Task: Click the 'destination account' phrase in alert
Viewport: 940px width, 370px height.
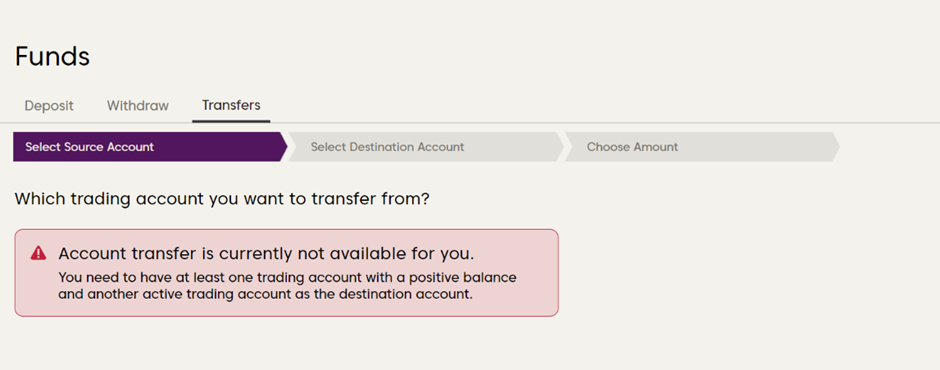Action: 412,294
